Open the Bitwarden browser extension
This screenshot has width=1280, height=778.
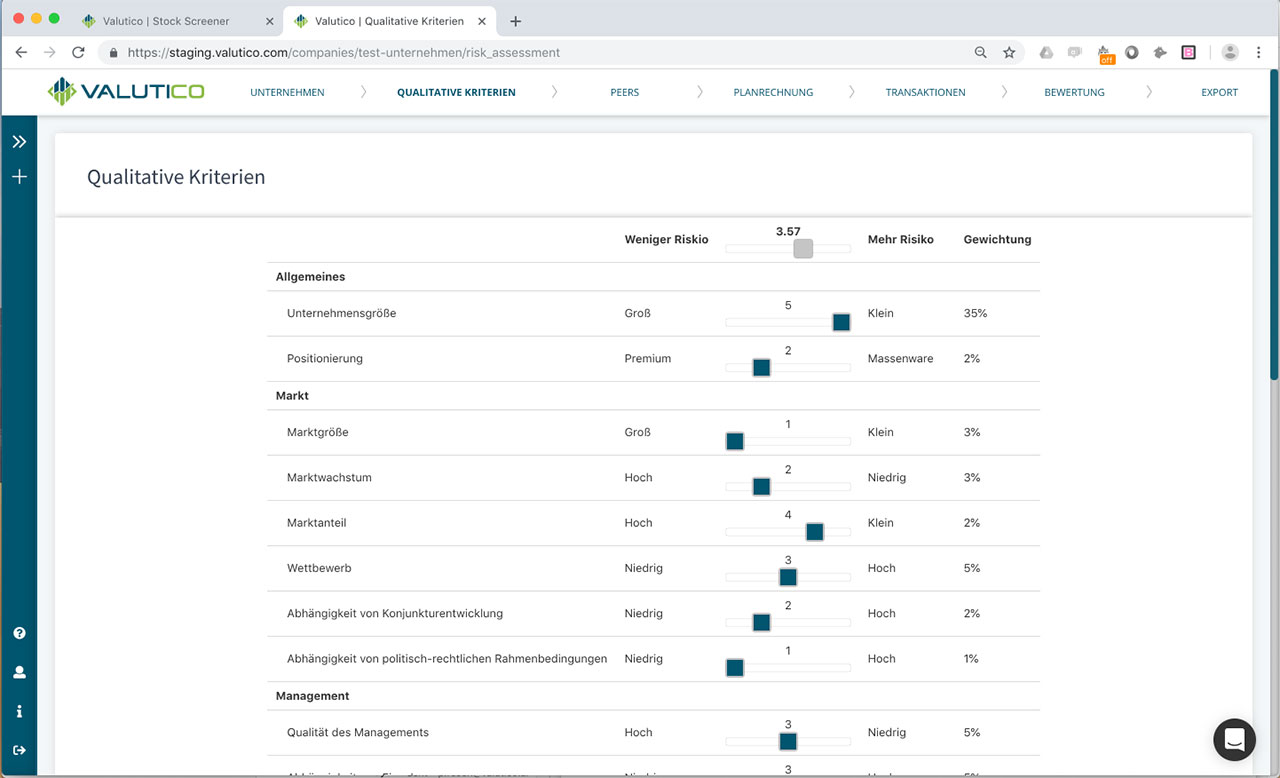(x=1187, y=51)
